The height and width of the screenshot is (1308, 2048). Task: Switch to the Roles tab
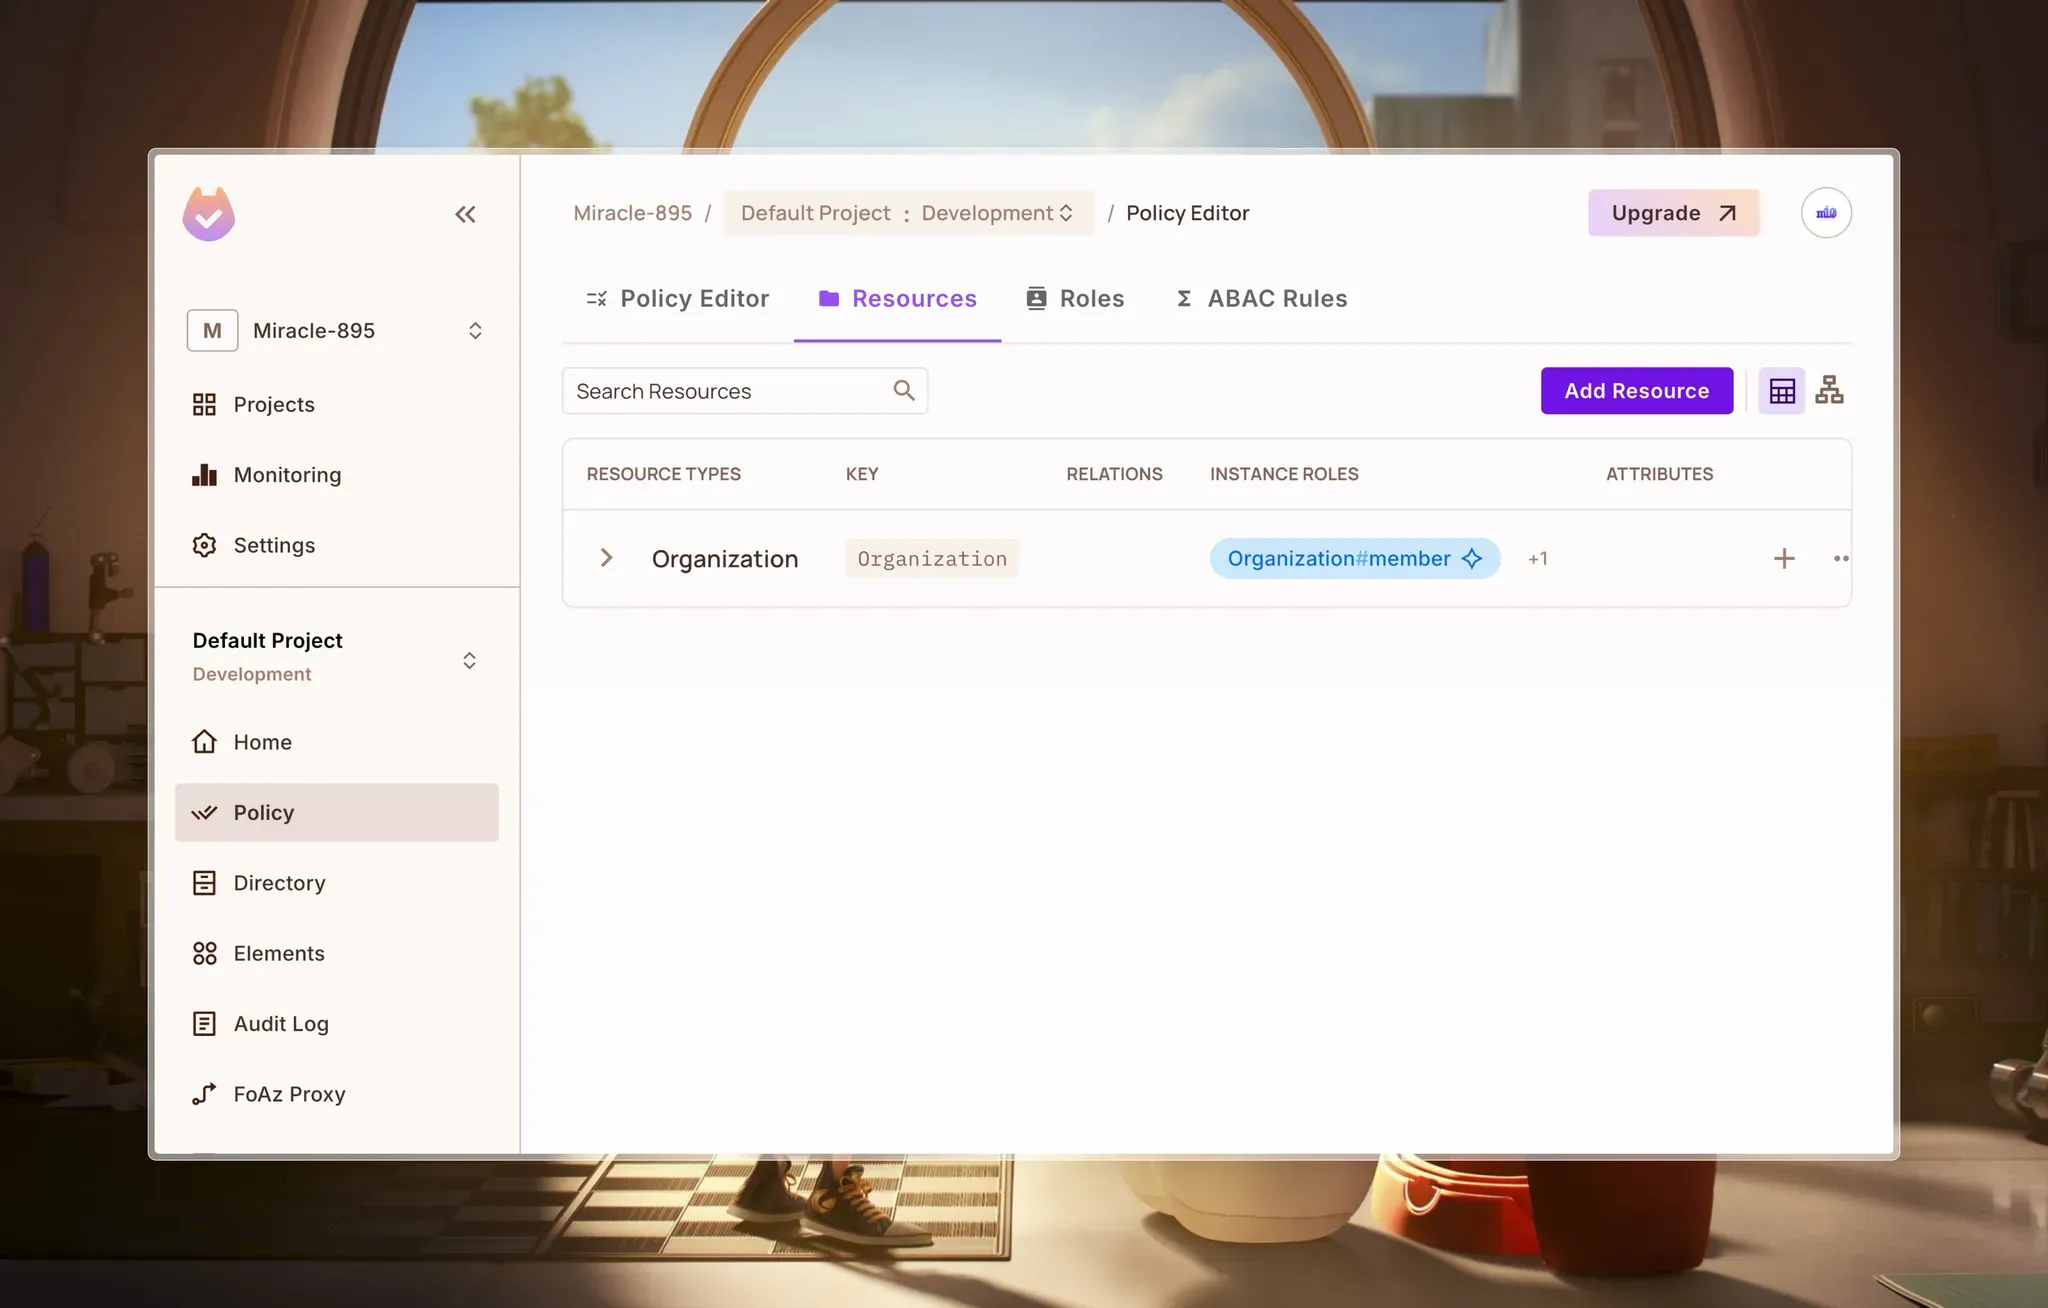click(1075, 299)
